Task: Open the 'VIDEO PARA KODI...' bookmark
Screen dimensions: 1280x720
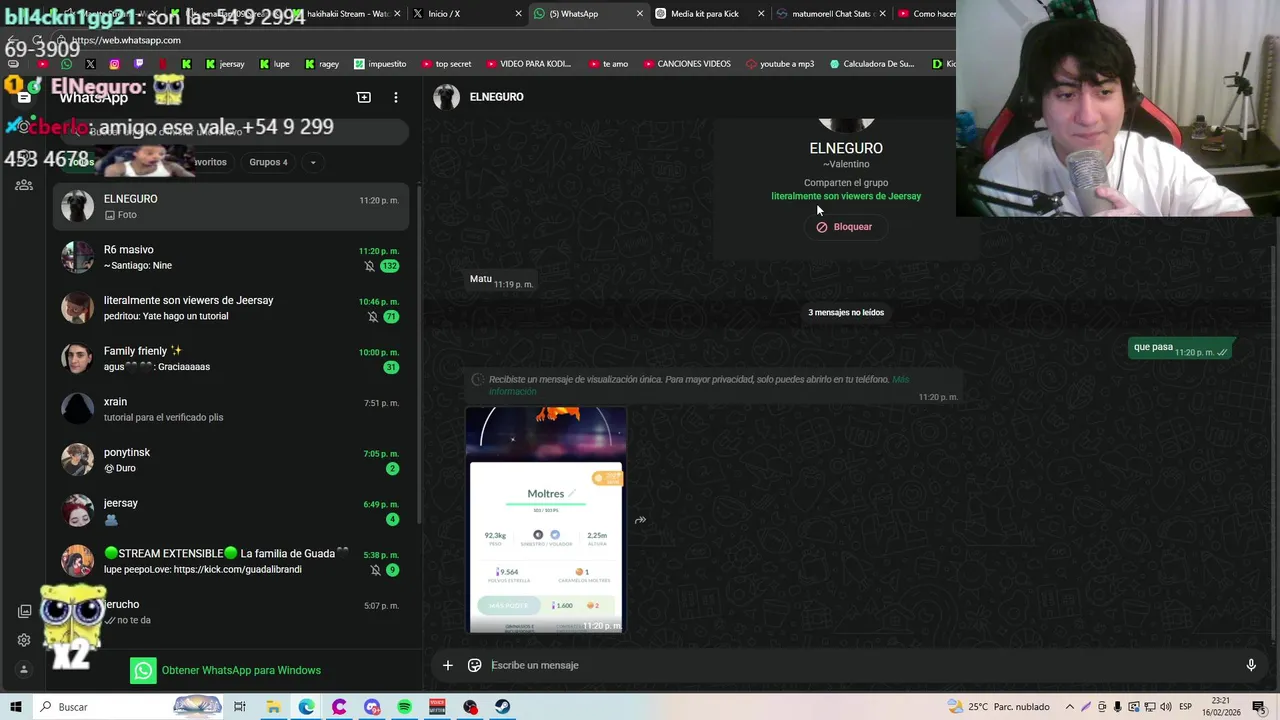Action: coord(528,64)
